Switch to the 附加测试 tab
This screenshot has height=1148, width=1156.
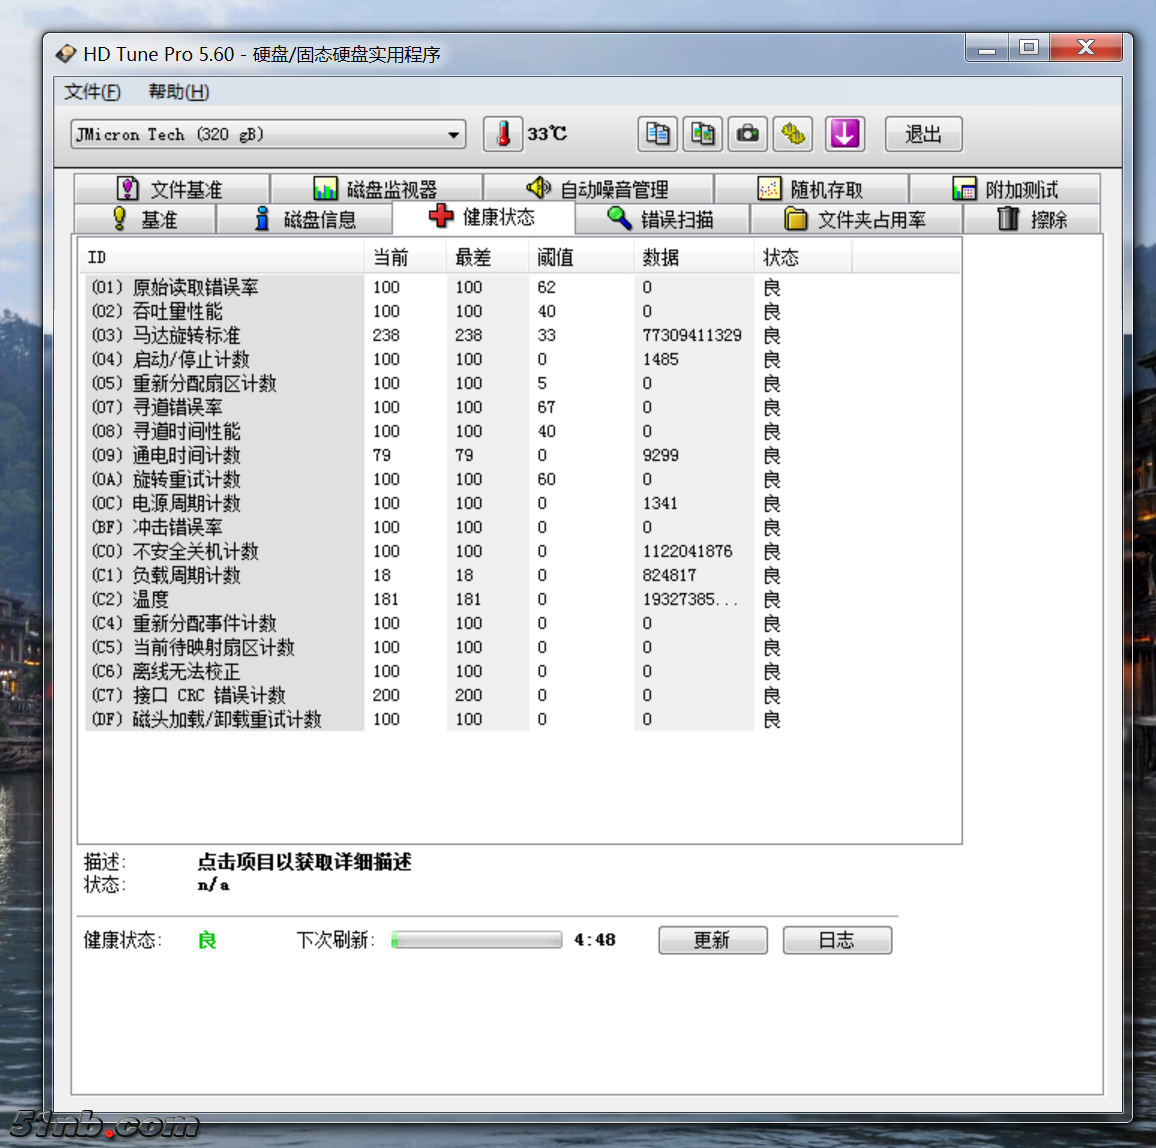tap(1006, 189)
